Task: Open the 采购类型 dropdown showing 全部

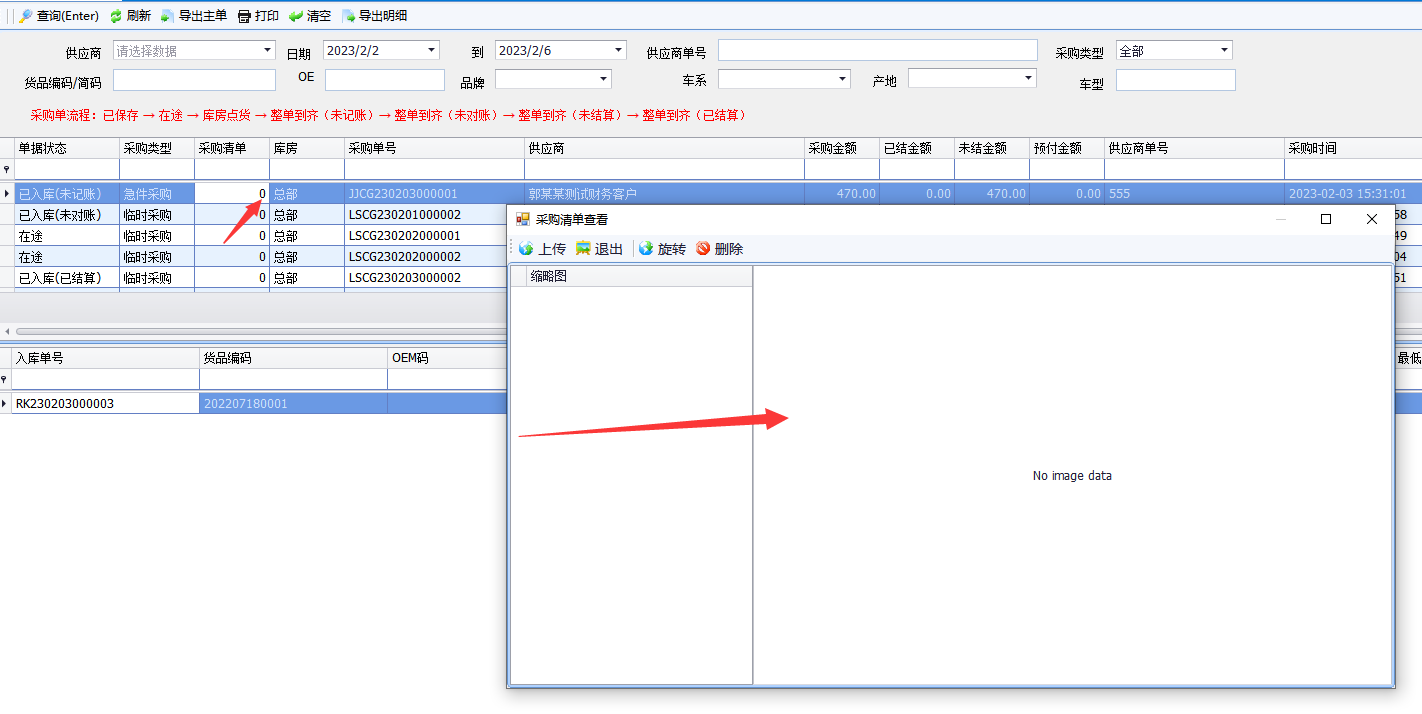Action: (1224, 50)
